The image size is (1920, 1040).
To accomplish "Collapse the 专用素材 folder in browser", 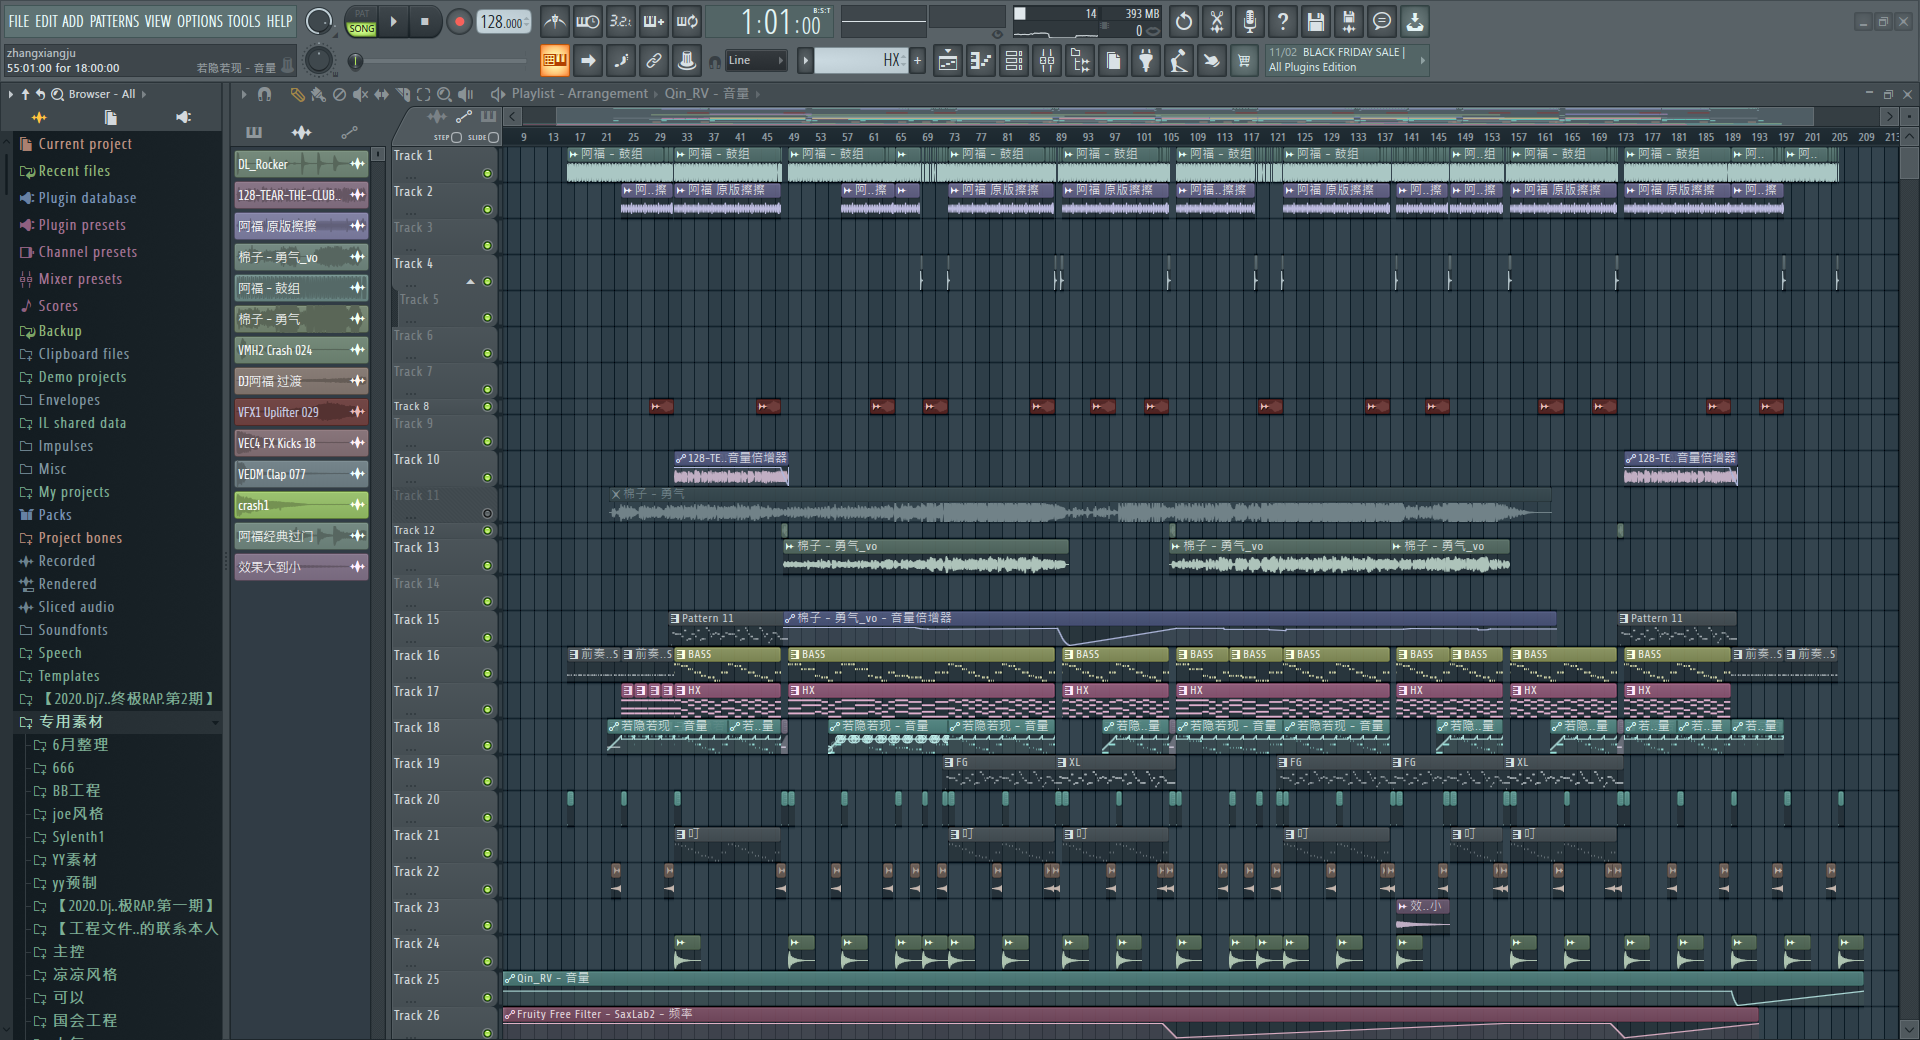I will click(x=70, y=722).
